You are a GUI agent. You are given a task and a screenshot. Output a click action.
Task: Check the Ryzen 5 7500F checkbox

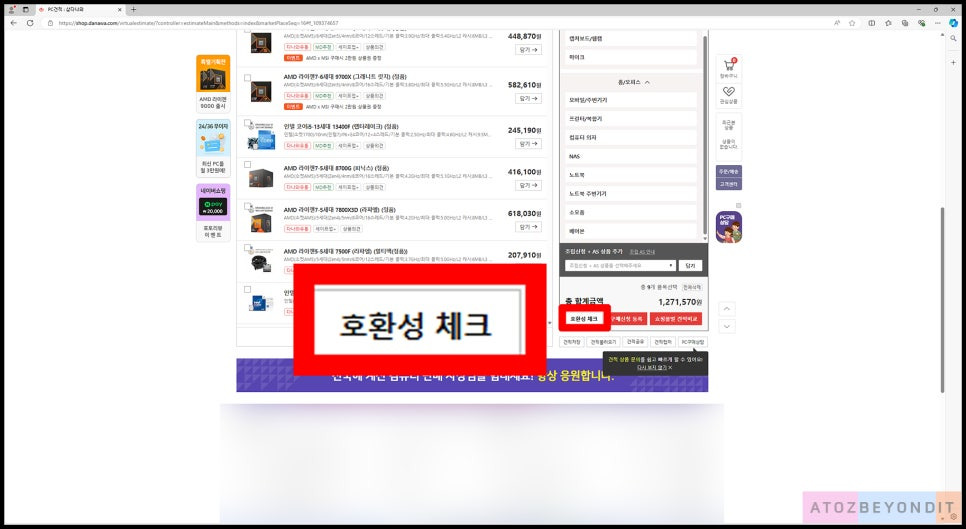click(x=247, y=248)
